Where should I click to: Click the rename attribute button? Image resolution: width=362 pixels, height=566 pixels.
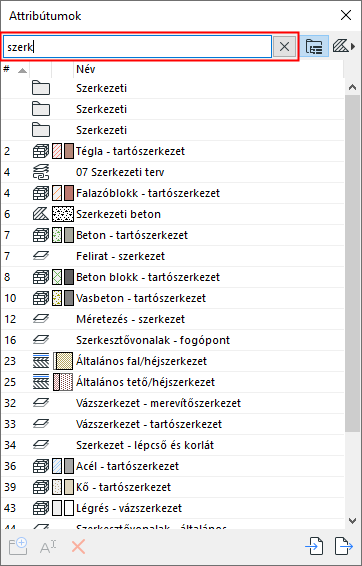[48, 547]
